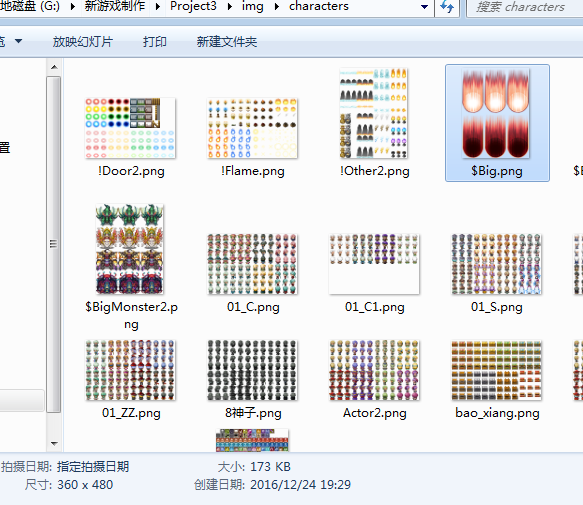Viewport: 583px width, 505px height.
Task: Select the !Flame.png thumbnail
Action: pos(252,128)
